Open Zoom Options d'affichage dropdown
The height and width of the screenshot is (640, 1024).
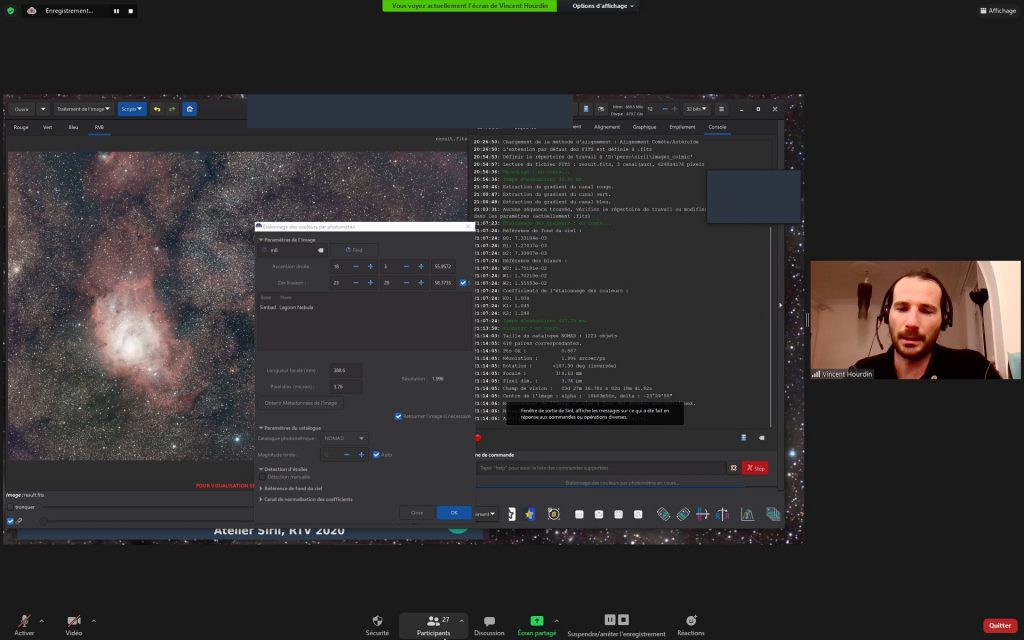click(603, 6)
